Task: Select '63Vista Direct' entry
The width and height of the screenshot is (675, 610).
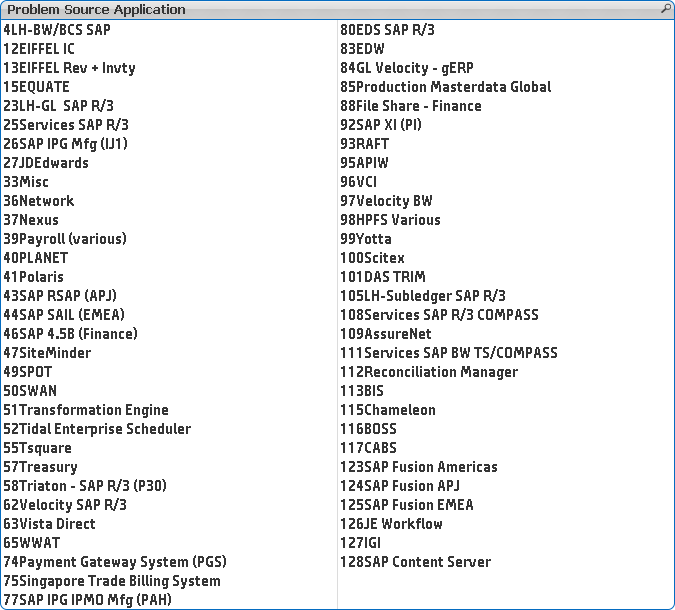Action: tap(169, 523)
